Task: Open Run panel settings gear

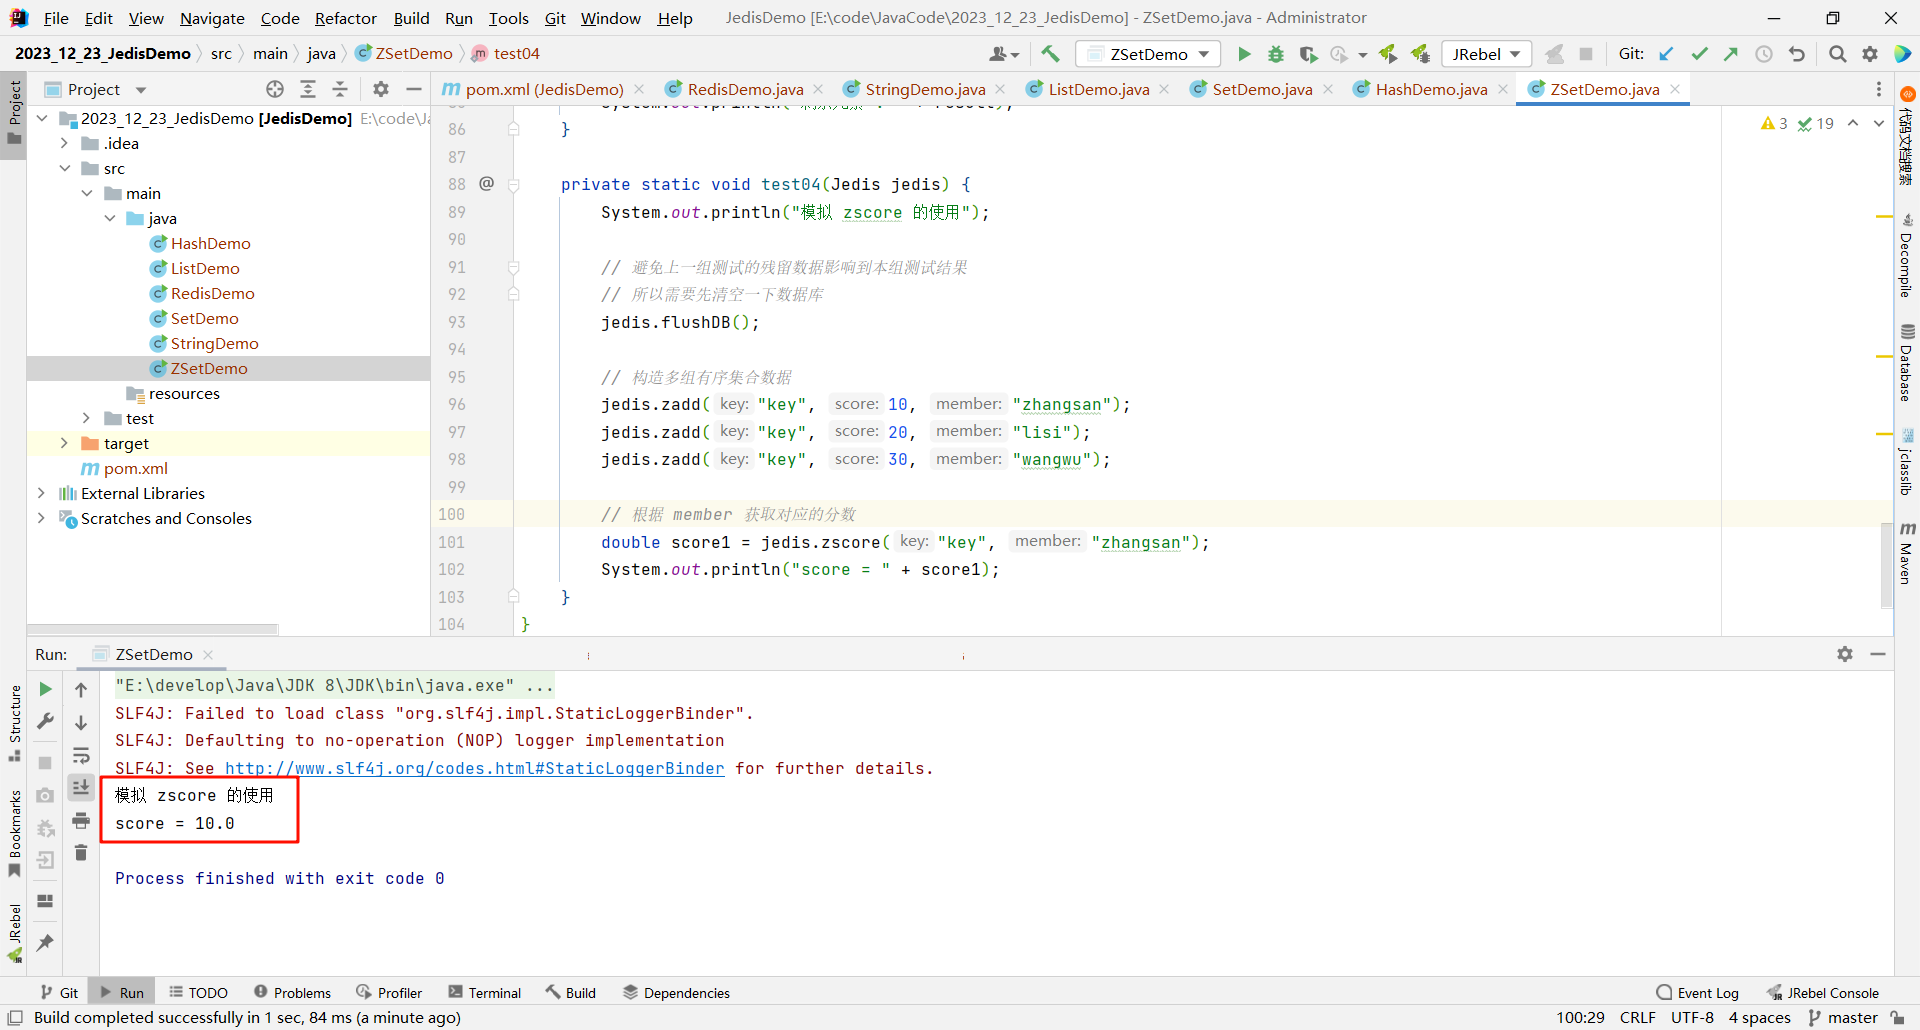Action: pyautogui.click(x=1845, y=654)
